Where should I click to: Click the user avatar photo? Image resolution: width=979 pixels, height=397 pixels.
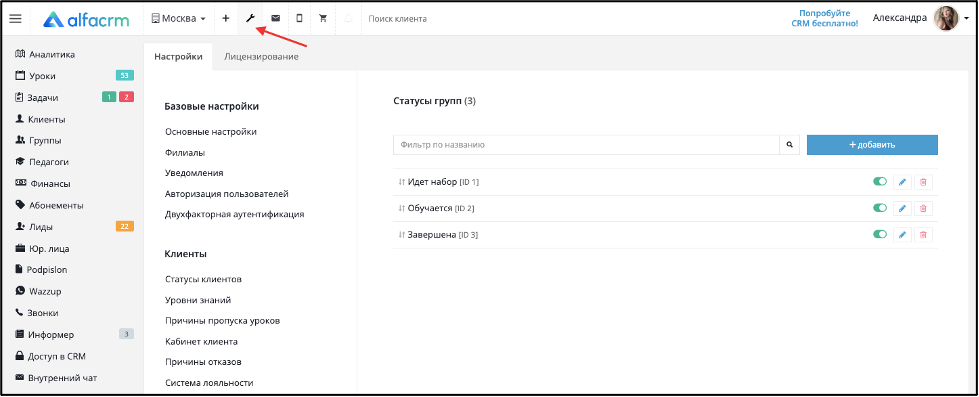click(x=945, y=19)
